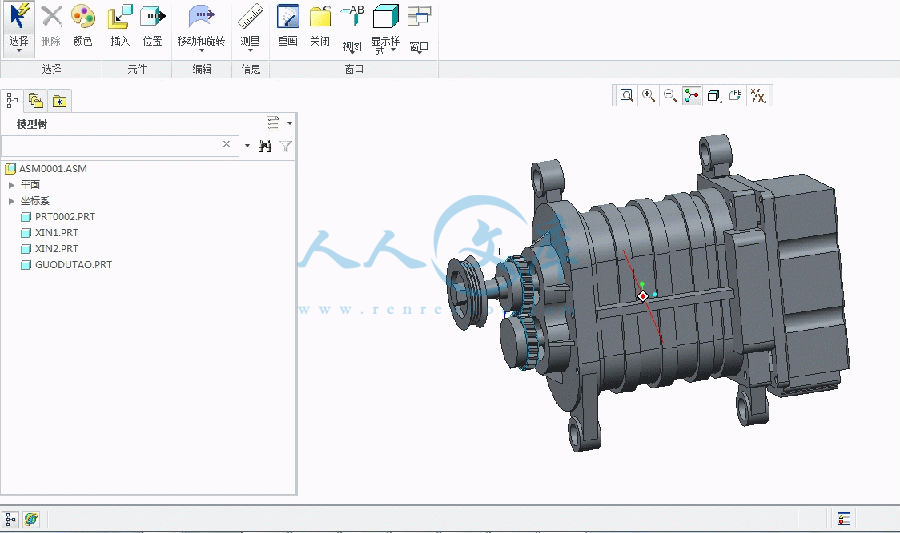Select the 坐标系 tree label

point(36,201)
